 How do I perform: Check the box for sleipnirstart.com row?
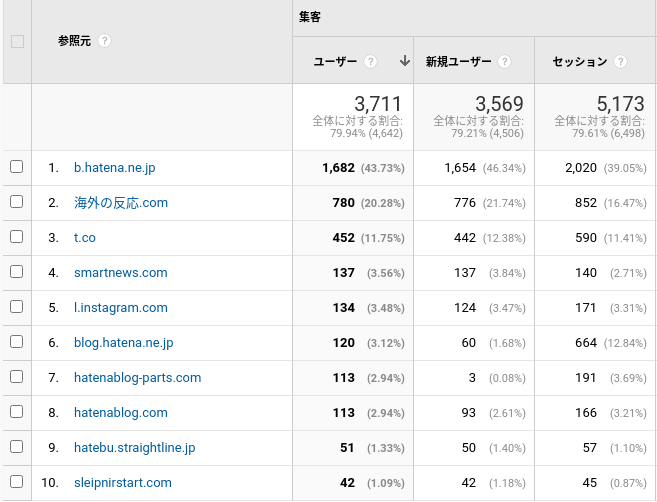[x=16, y=481]
